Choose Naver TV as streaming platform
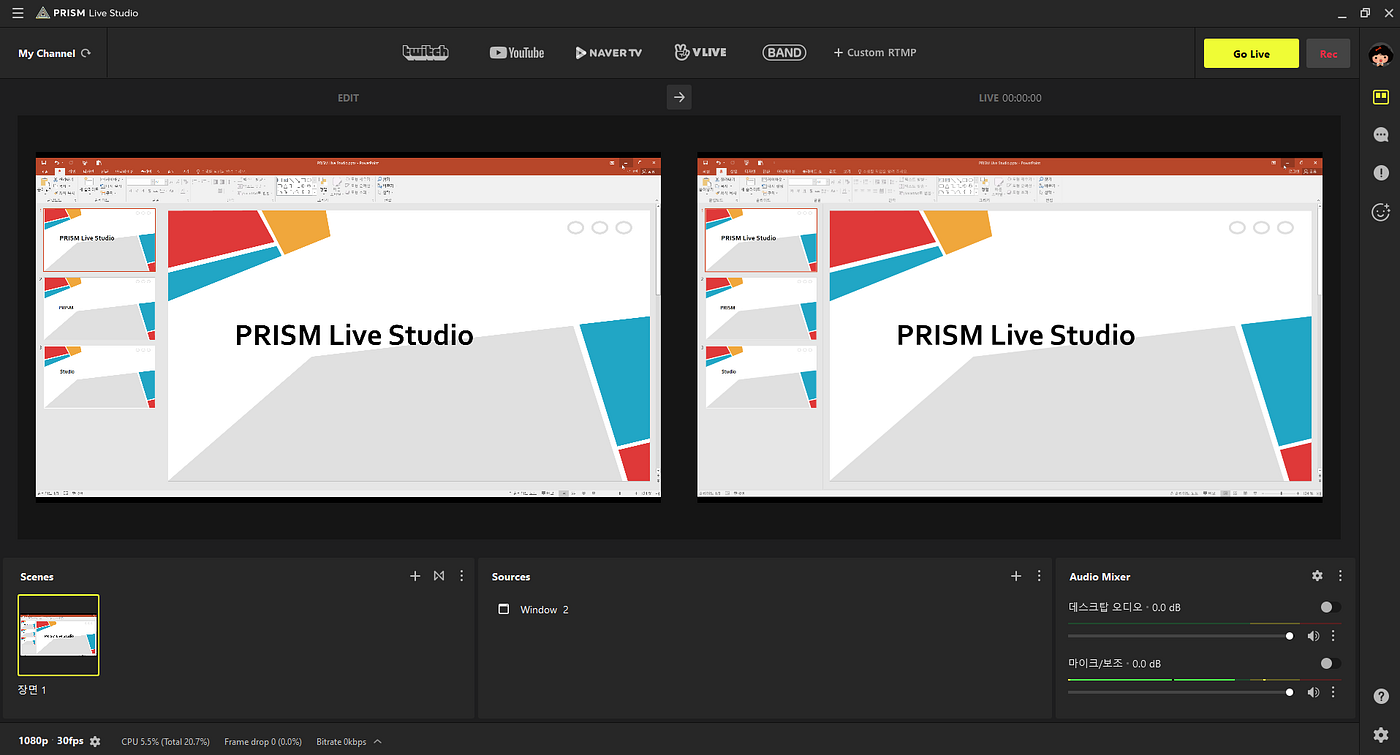This screenshot has height=755, width=1400. [x=609, y=53]
